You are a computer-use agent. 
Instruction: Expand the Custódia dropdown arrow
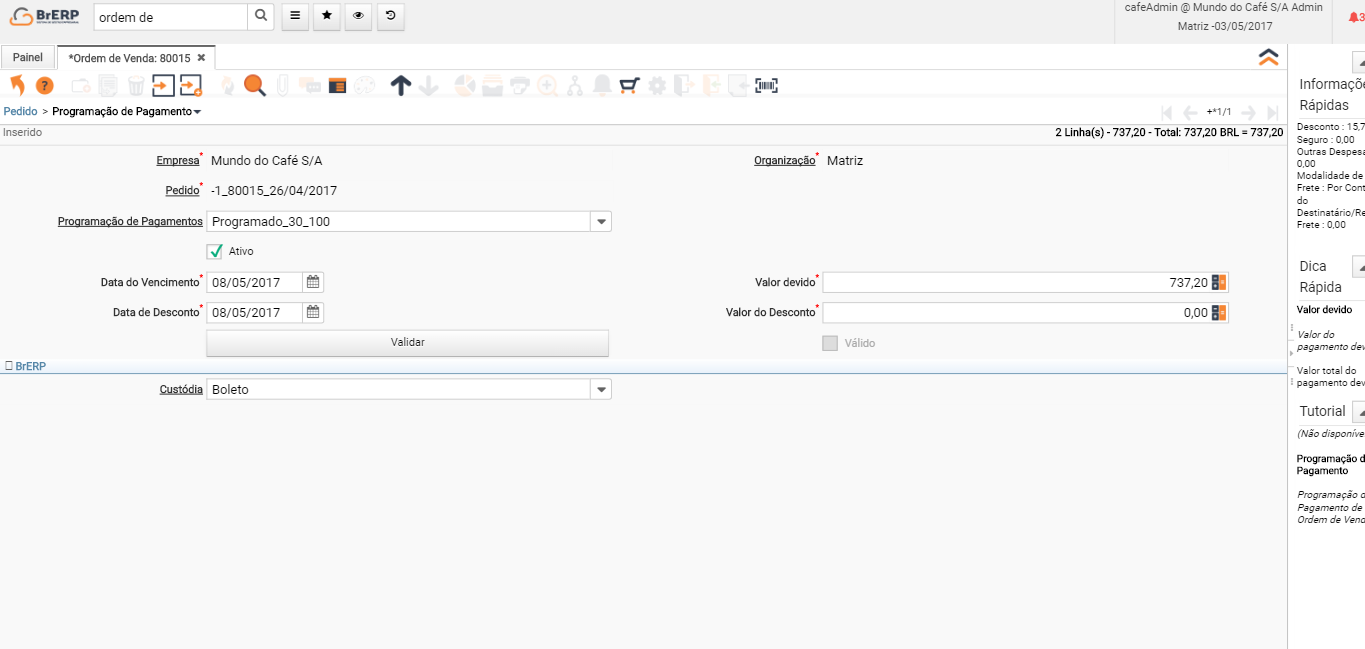(x=601, y=390)
